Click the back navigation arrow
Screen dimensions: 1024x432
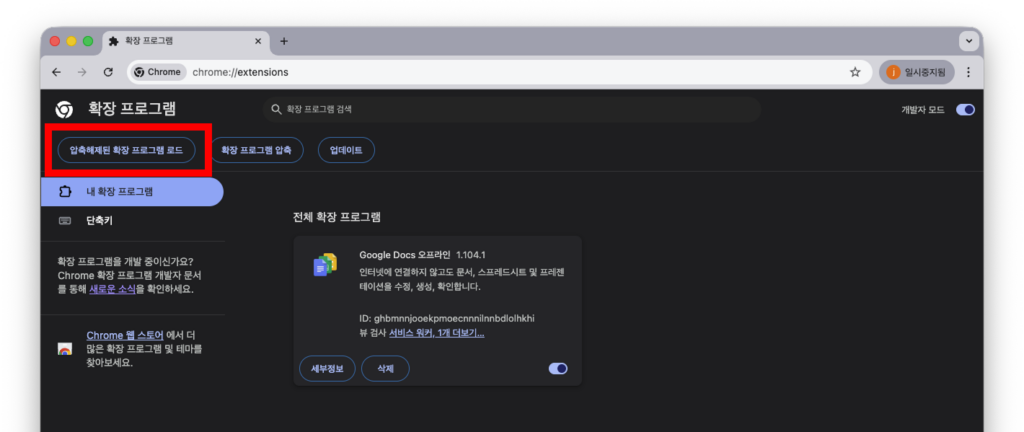coord(57,72)
